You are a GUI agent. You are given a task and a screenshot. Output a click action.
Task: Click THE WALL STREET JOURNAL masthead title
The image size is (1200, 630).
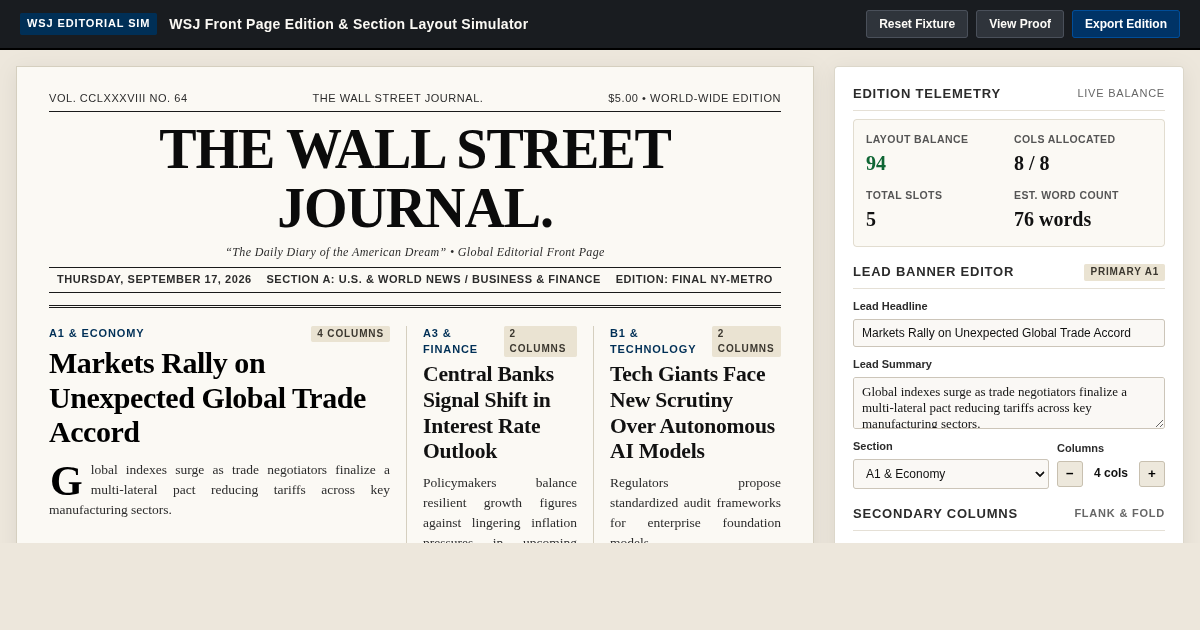415,178
